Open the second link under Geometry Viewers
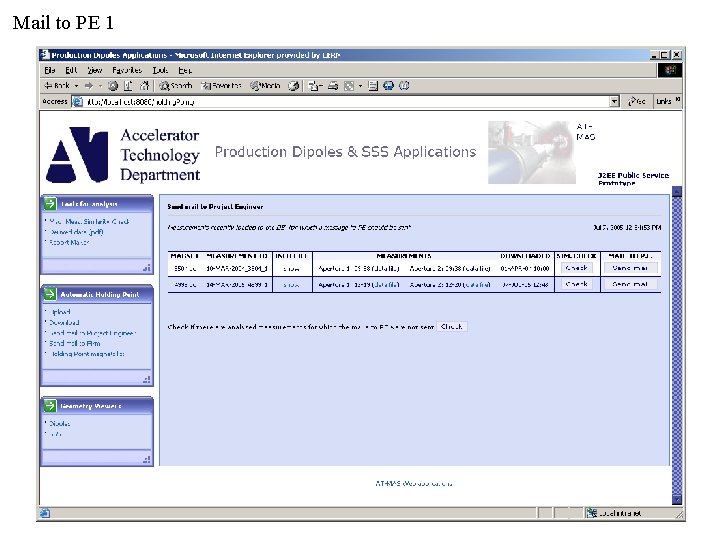720x540 pixels. coord(55,434)
